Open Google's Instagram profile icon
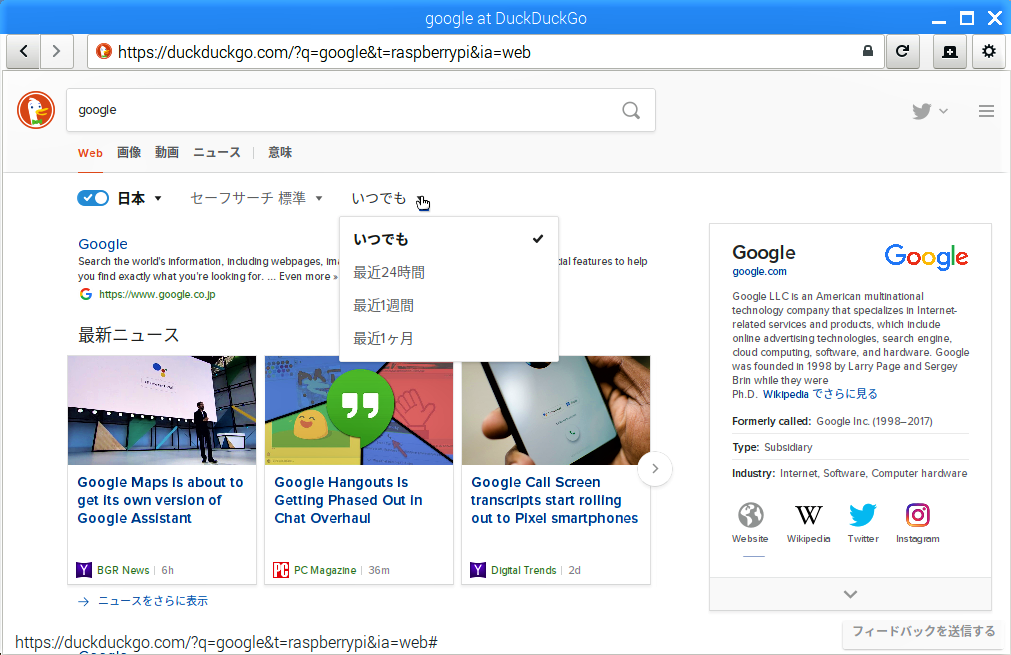 [918, 515]
